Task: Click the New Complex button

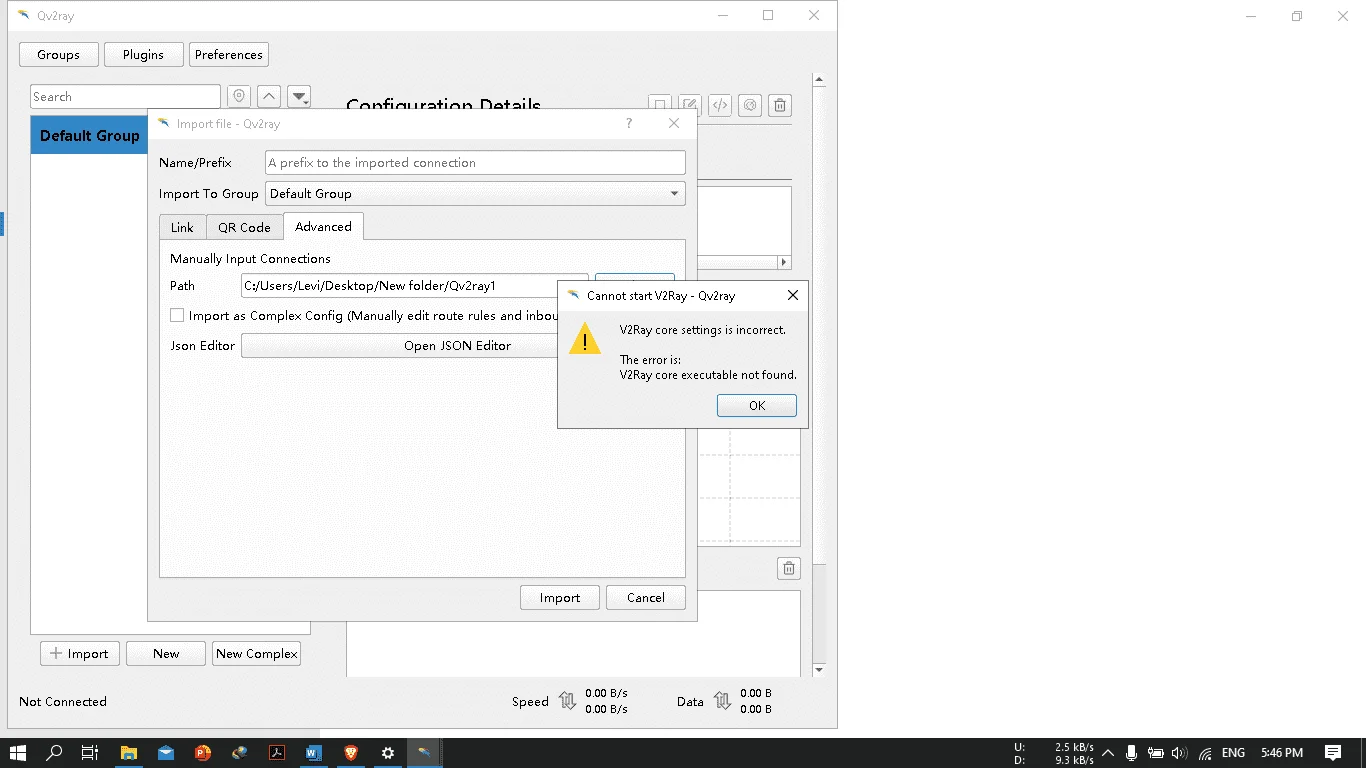Action: tap(257, 654)
